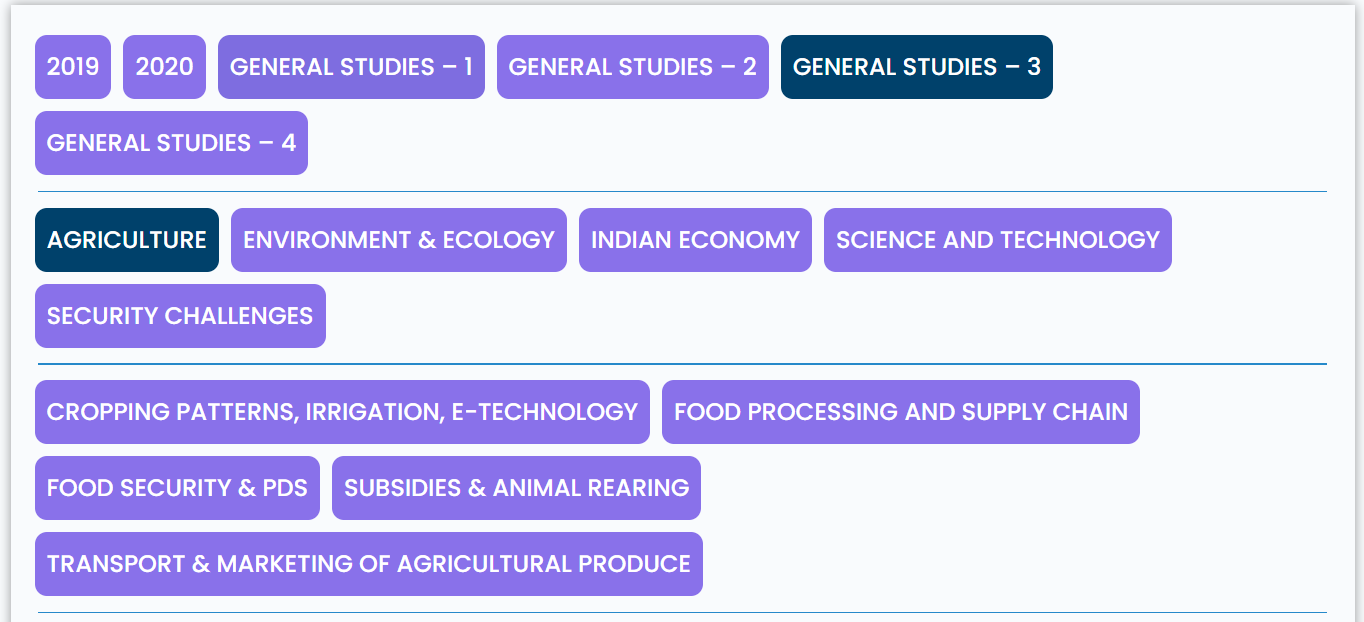Click the active General Studies – 3 tab
This screenshot has width=1364, height=622.
click(917, 67)
